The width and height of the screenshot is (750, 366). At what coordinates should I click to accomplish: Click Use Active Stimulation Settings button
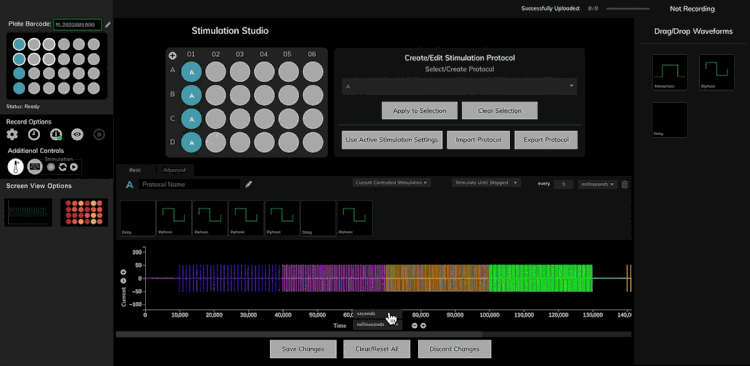click(392, 140)
